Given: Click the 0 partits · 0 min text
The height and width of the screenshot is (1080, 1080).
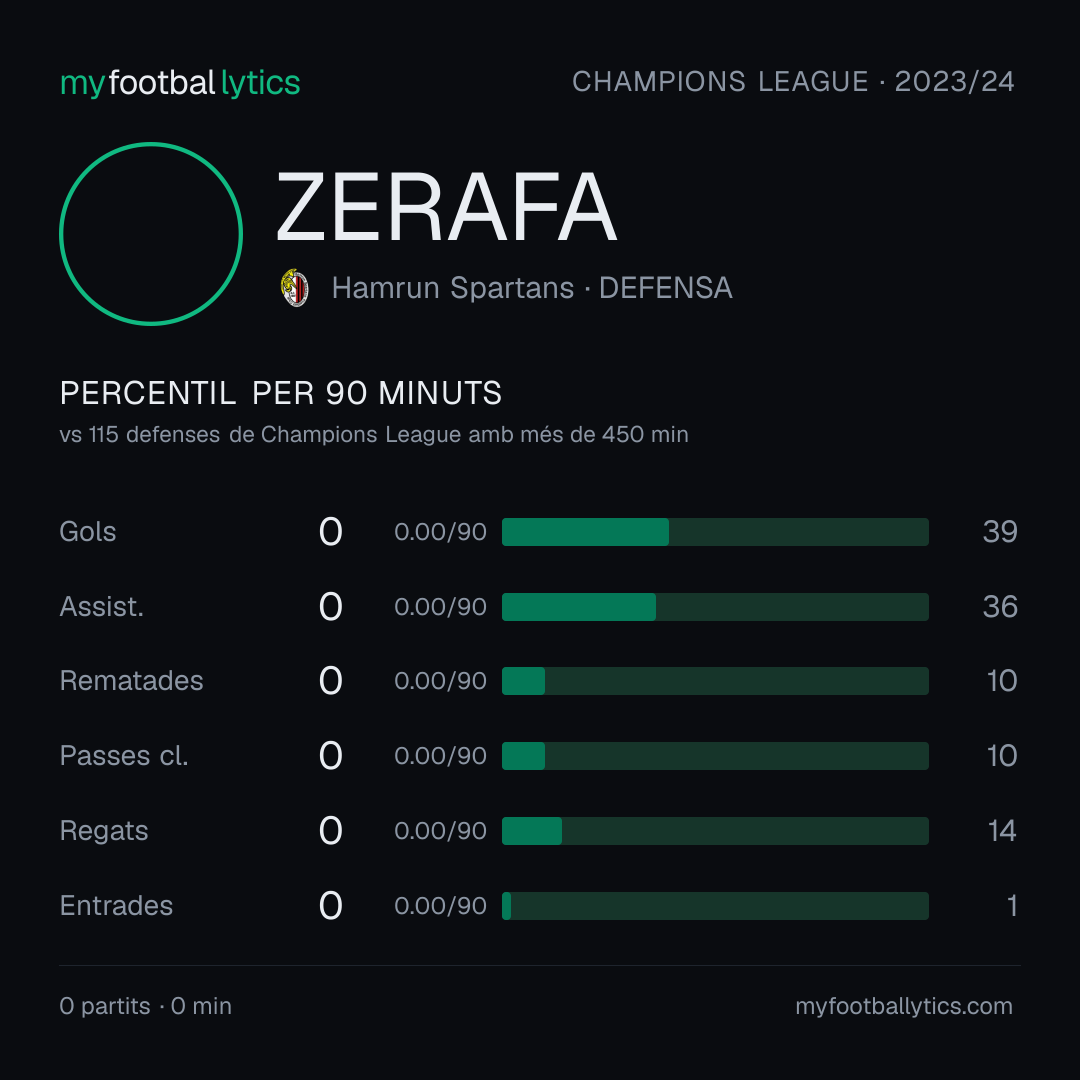Looking at the screenshot, I should click(146, 1006).
